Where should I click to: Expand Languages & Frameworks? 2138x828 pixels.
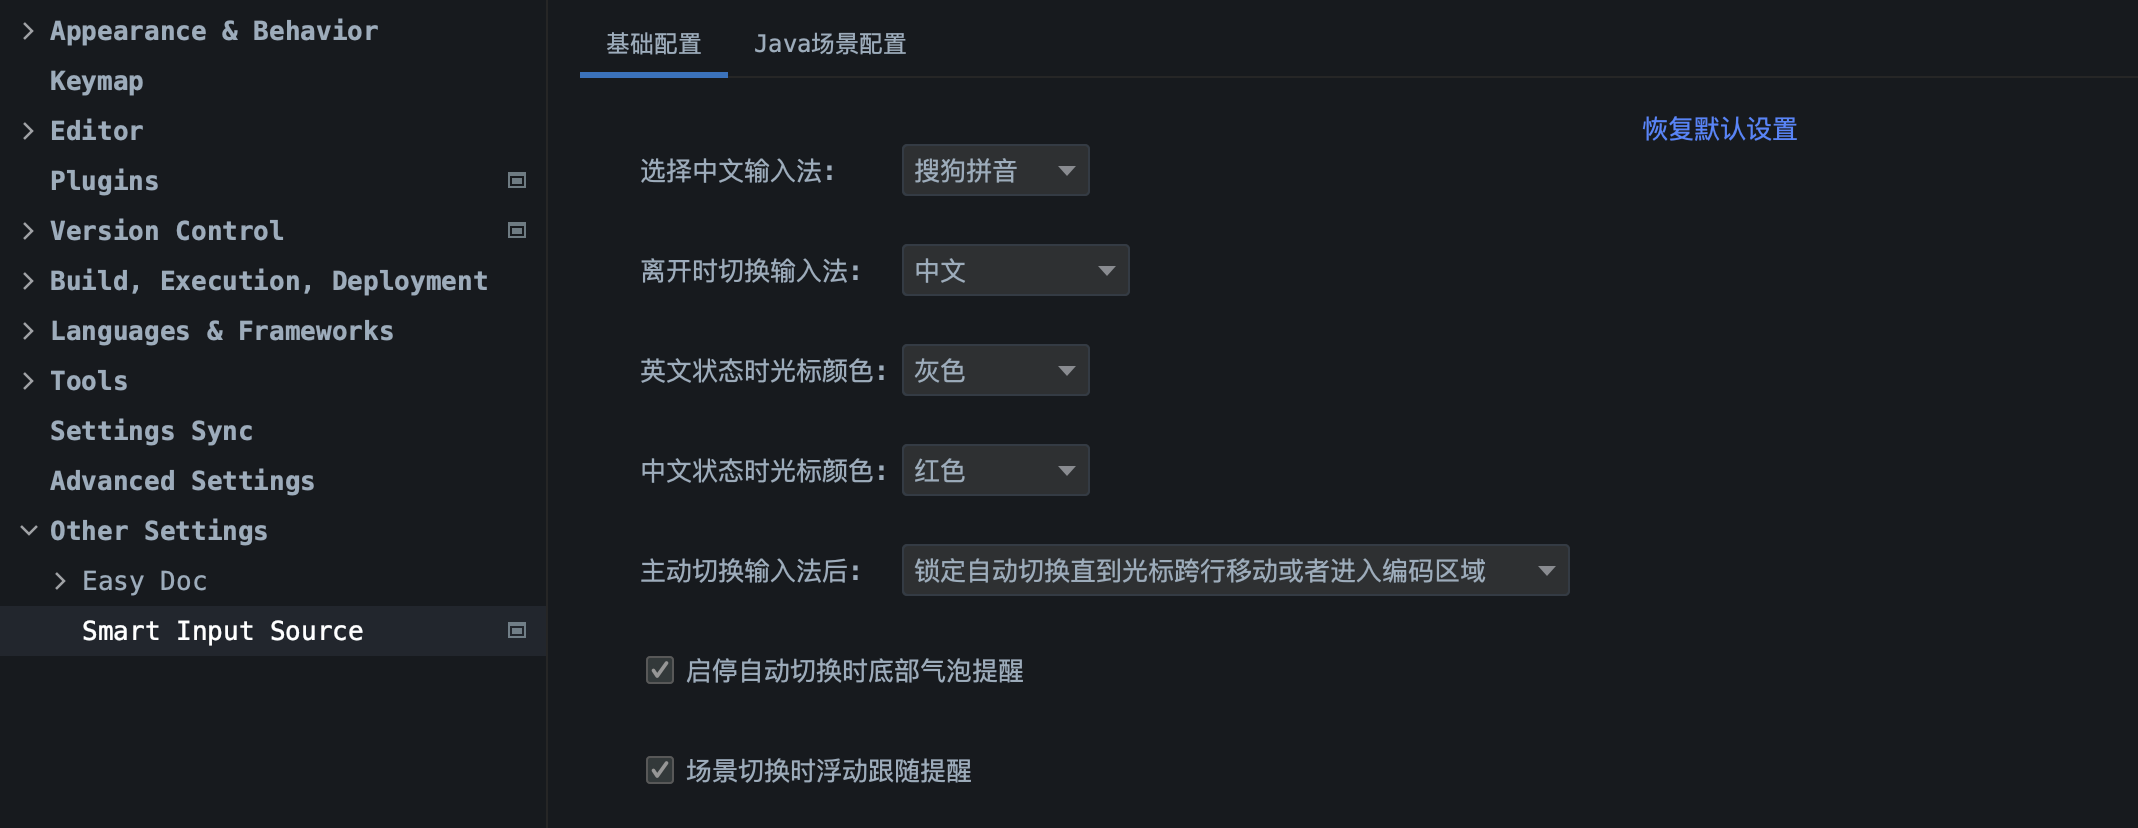point(27,330)
